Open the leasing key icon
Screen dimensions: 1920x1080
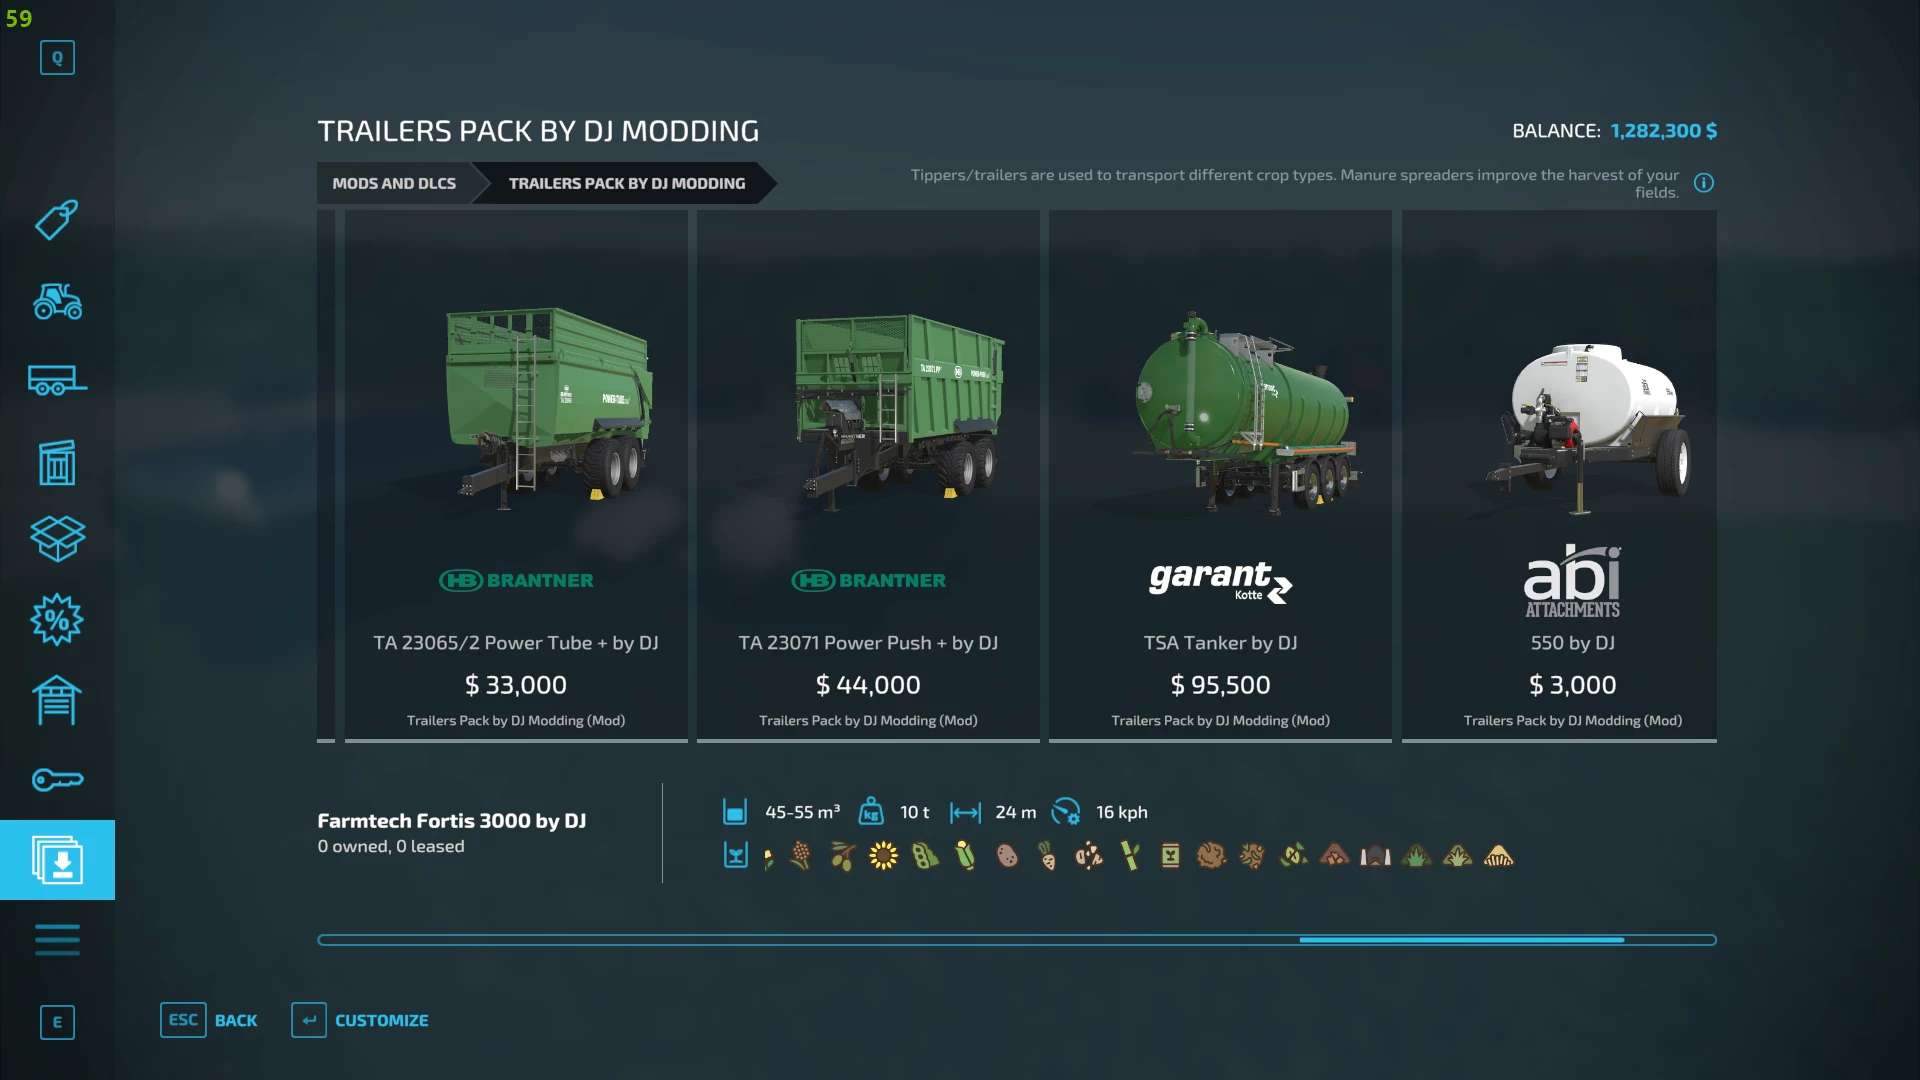[x=57, y=780]
